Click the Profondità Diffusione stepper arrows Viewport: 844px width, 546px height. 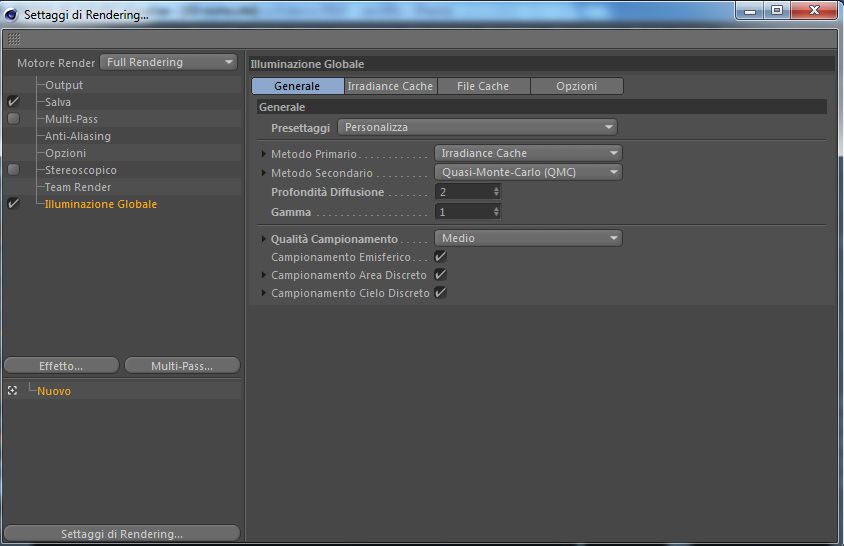(x=496, y=192)
